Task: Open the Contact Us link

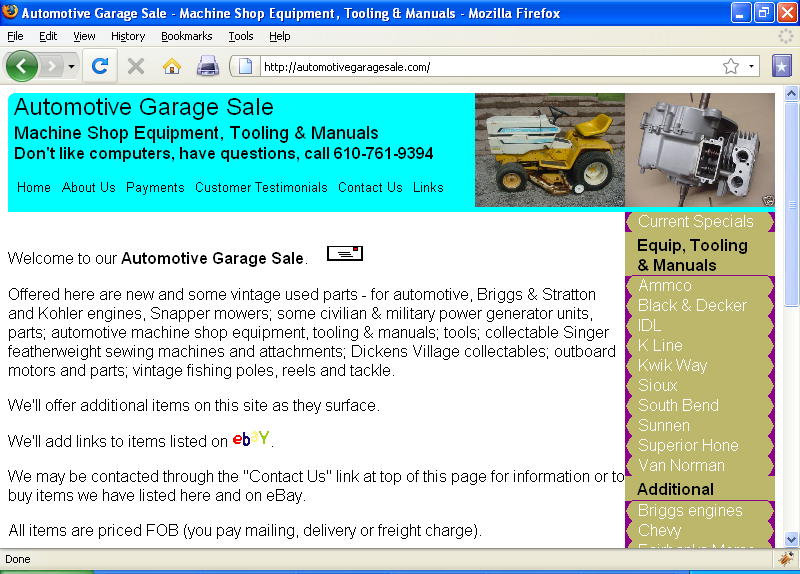Action: pyautogui.click(x=370, y=187)
